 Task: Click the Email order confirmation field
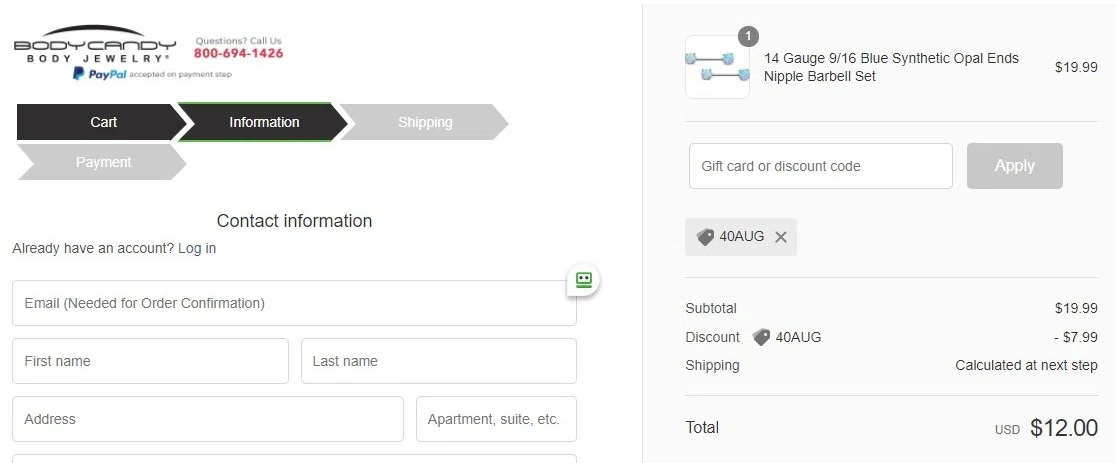[x=294, y=303]
